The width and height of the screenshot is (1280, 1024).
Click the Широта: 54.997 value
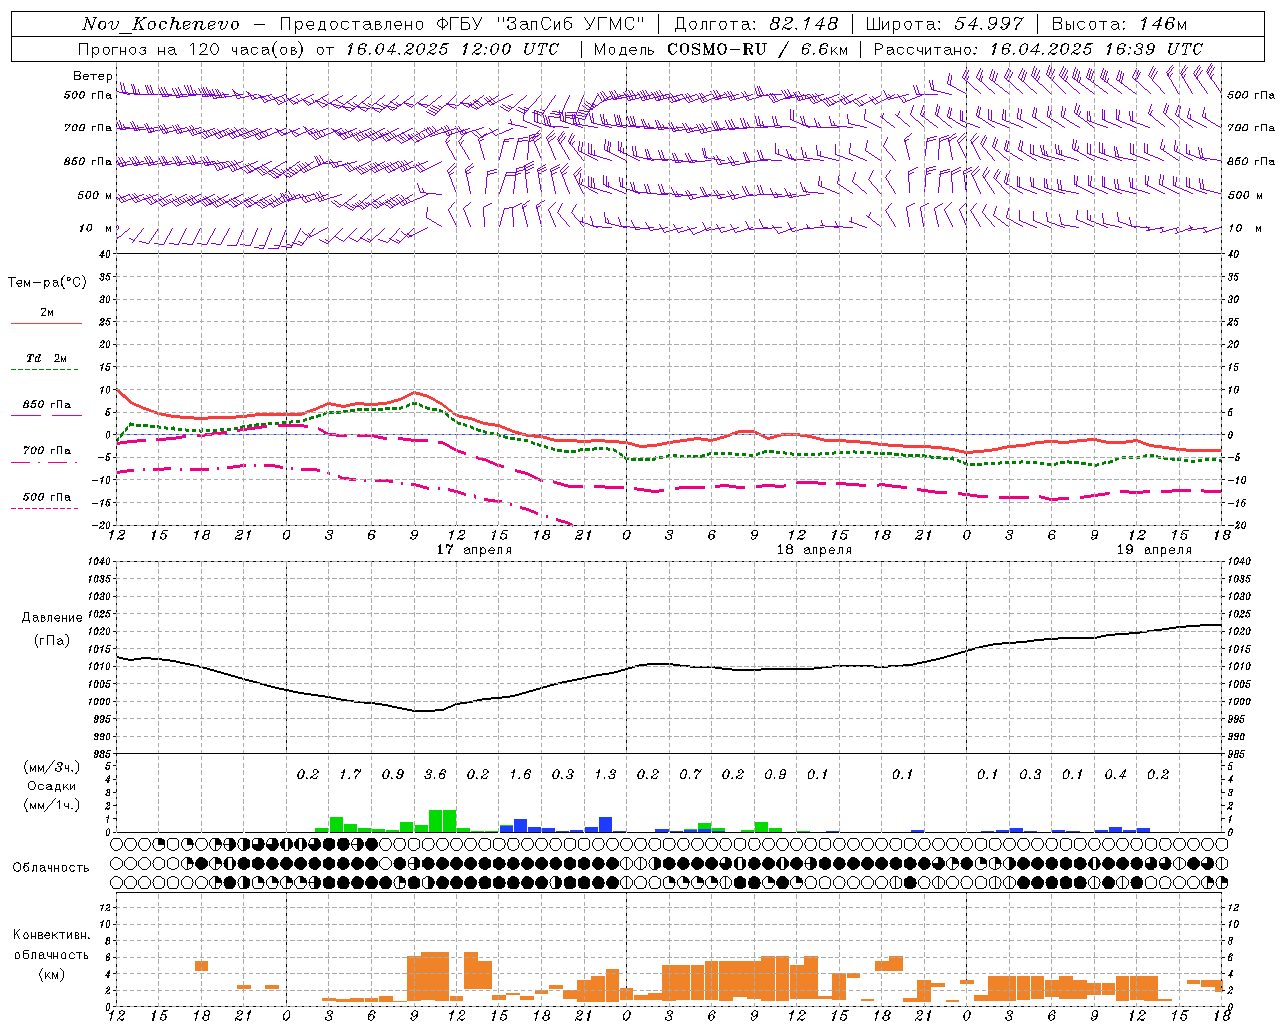point(945,24)
